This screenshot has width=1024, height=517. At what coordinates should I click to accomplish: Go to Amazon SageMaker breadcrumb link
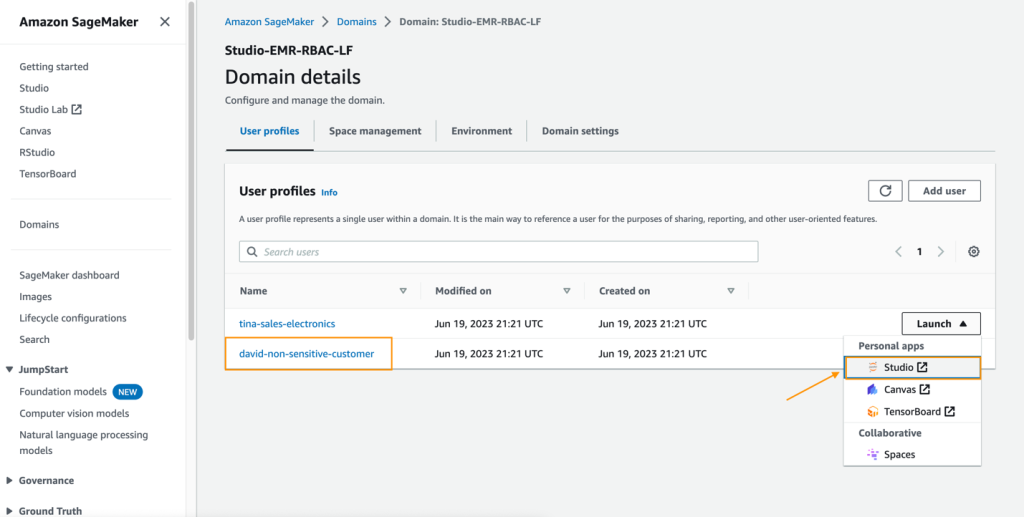(269, 22)
